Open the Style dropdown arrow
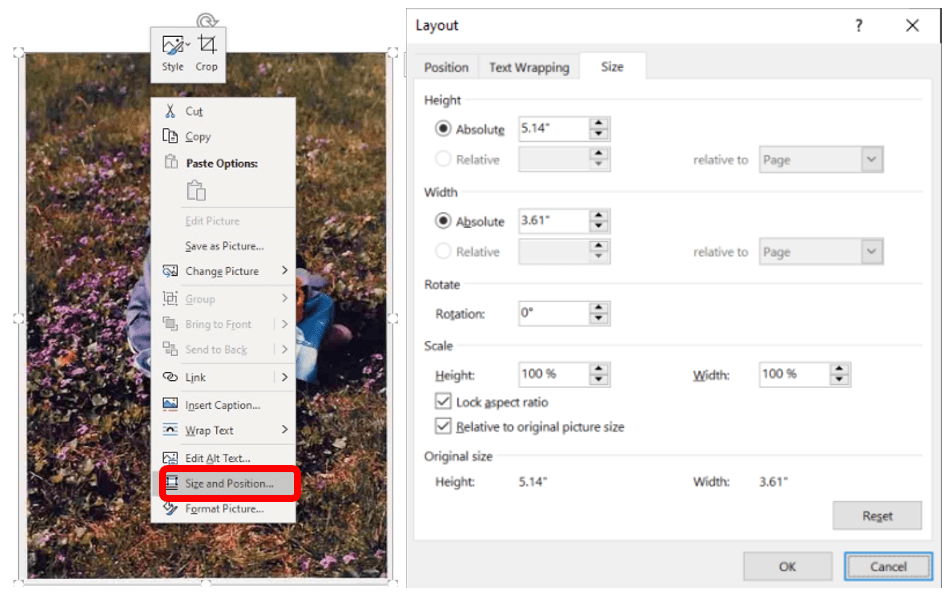 187,45
